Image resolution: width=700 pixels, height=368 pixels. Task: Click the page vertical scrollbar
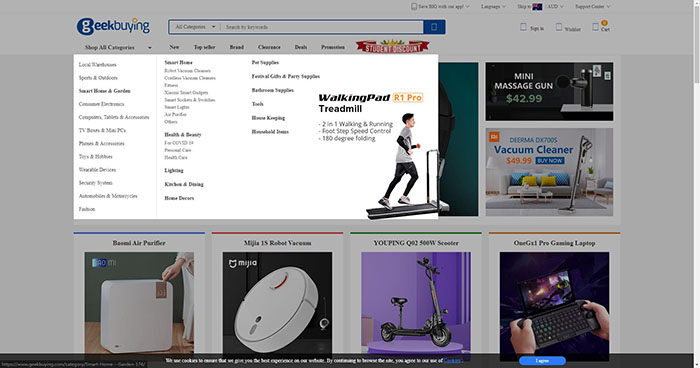(696, 184)
